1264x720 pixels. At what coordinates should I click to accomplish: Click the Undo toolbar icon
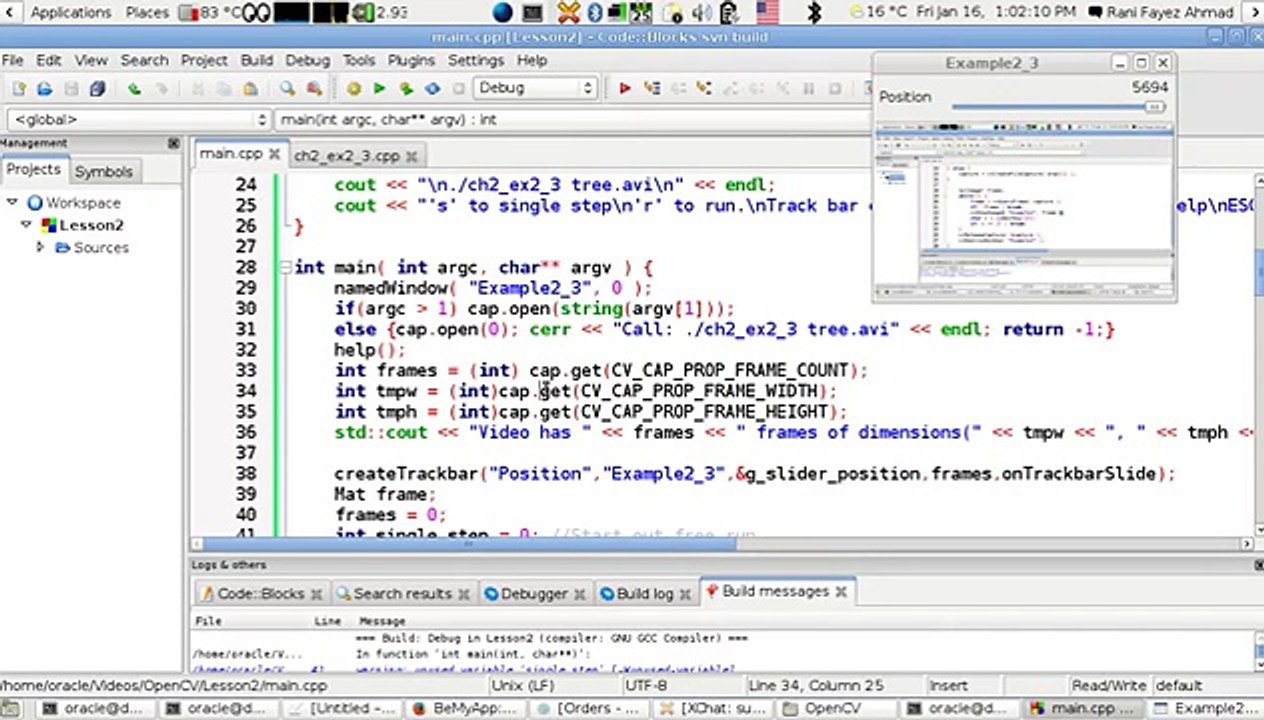(134, 88)
